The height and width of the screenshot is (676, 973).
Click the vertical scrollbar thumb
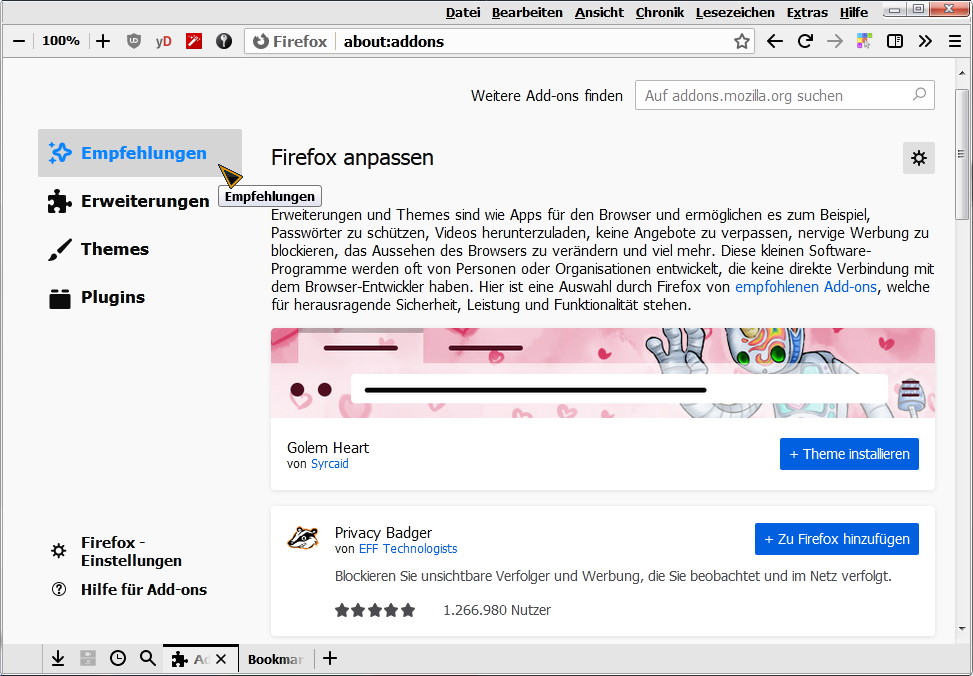962,154
